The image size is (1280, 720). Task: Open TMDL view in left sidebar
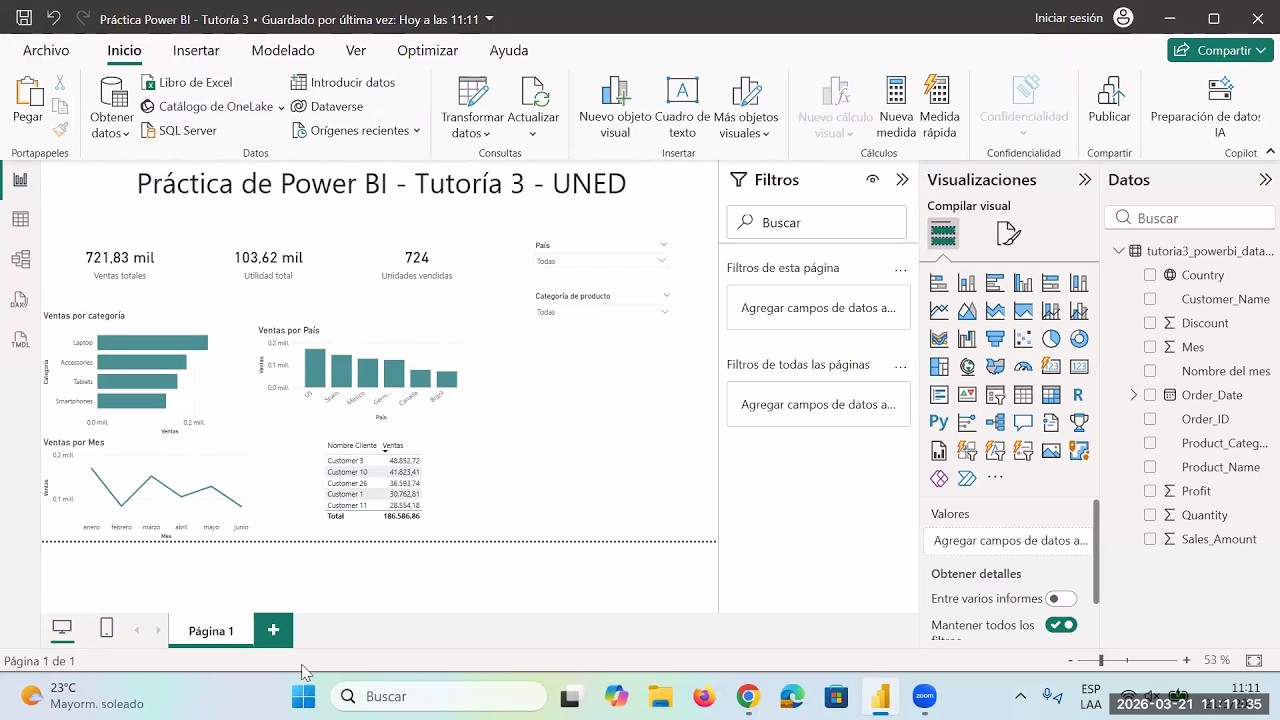pos(20,339)
